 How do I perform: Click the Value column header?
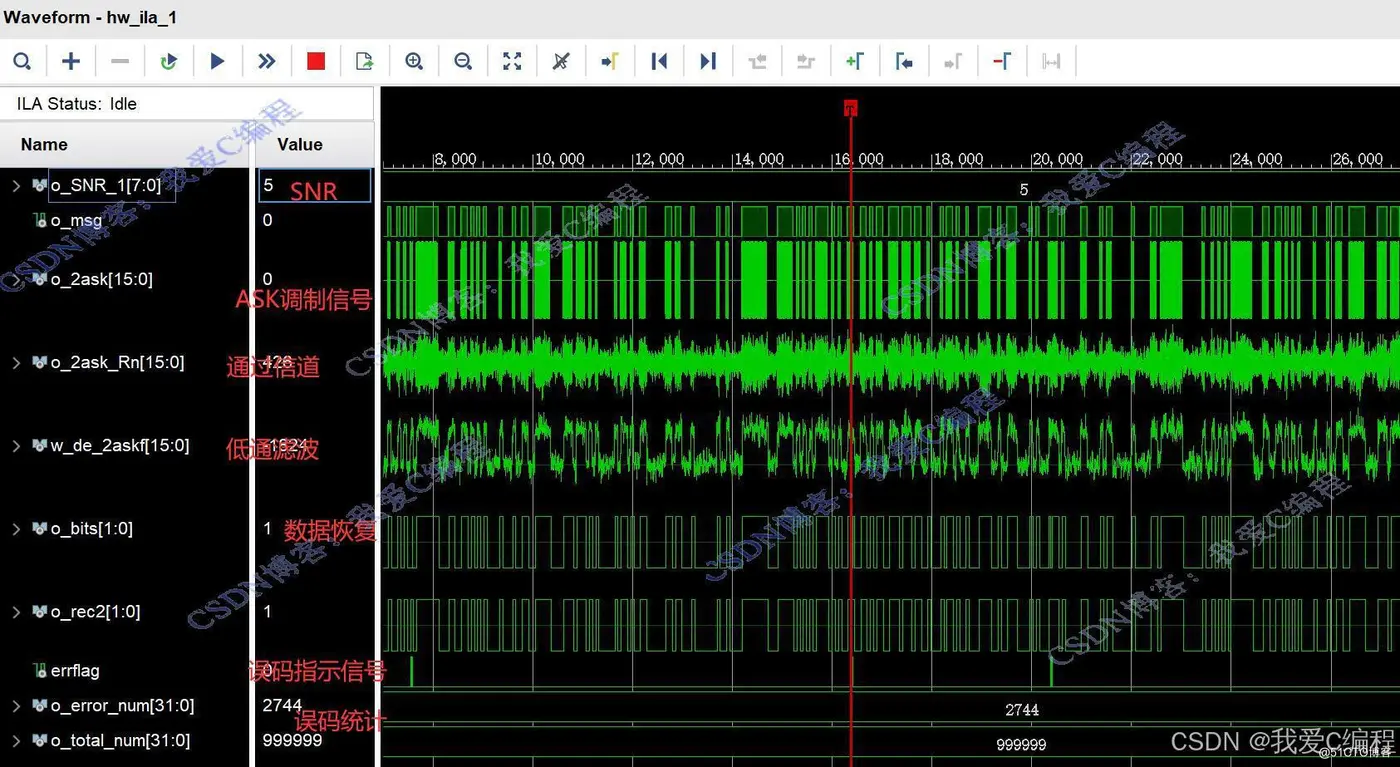pyautogui.click(x=299, y=145)
